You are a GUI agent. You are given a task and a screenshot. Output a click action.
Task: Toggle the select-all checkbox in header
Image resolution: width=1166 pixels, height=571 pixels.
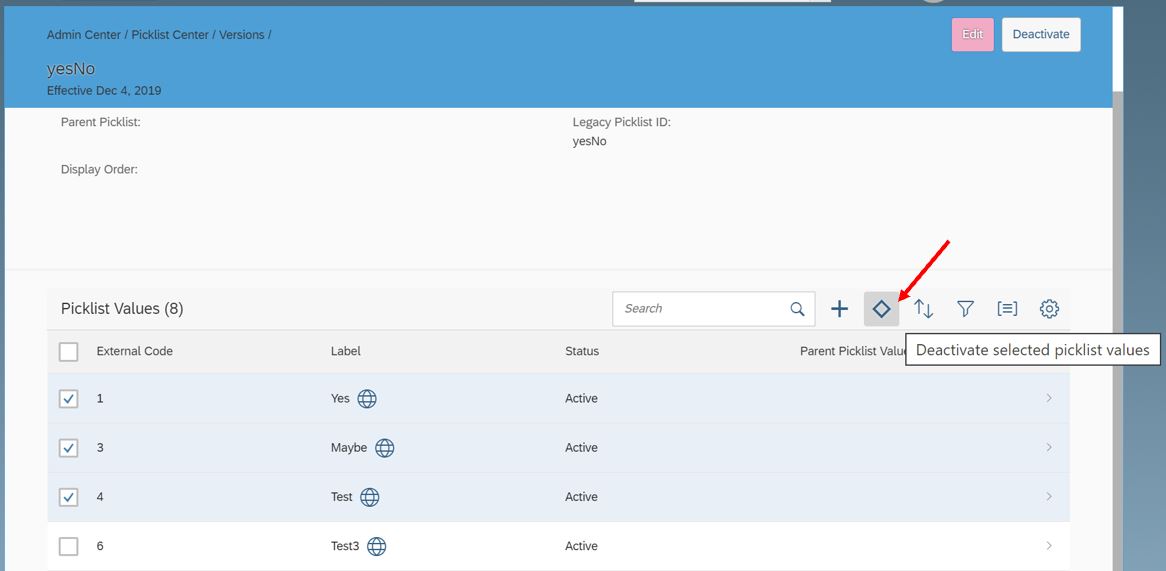[x=68, y=351]
